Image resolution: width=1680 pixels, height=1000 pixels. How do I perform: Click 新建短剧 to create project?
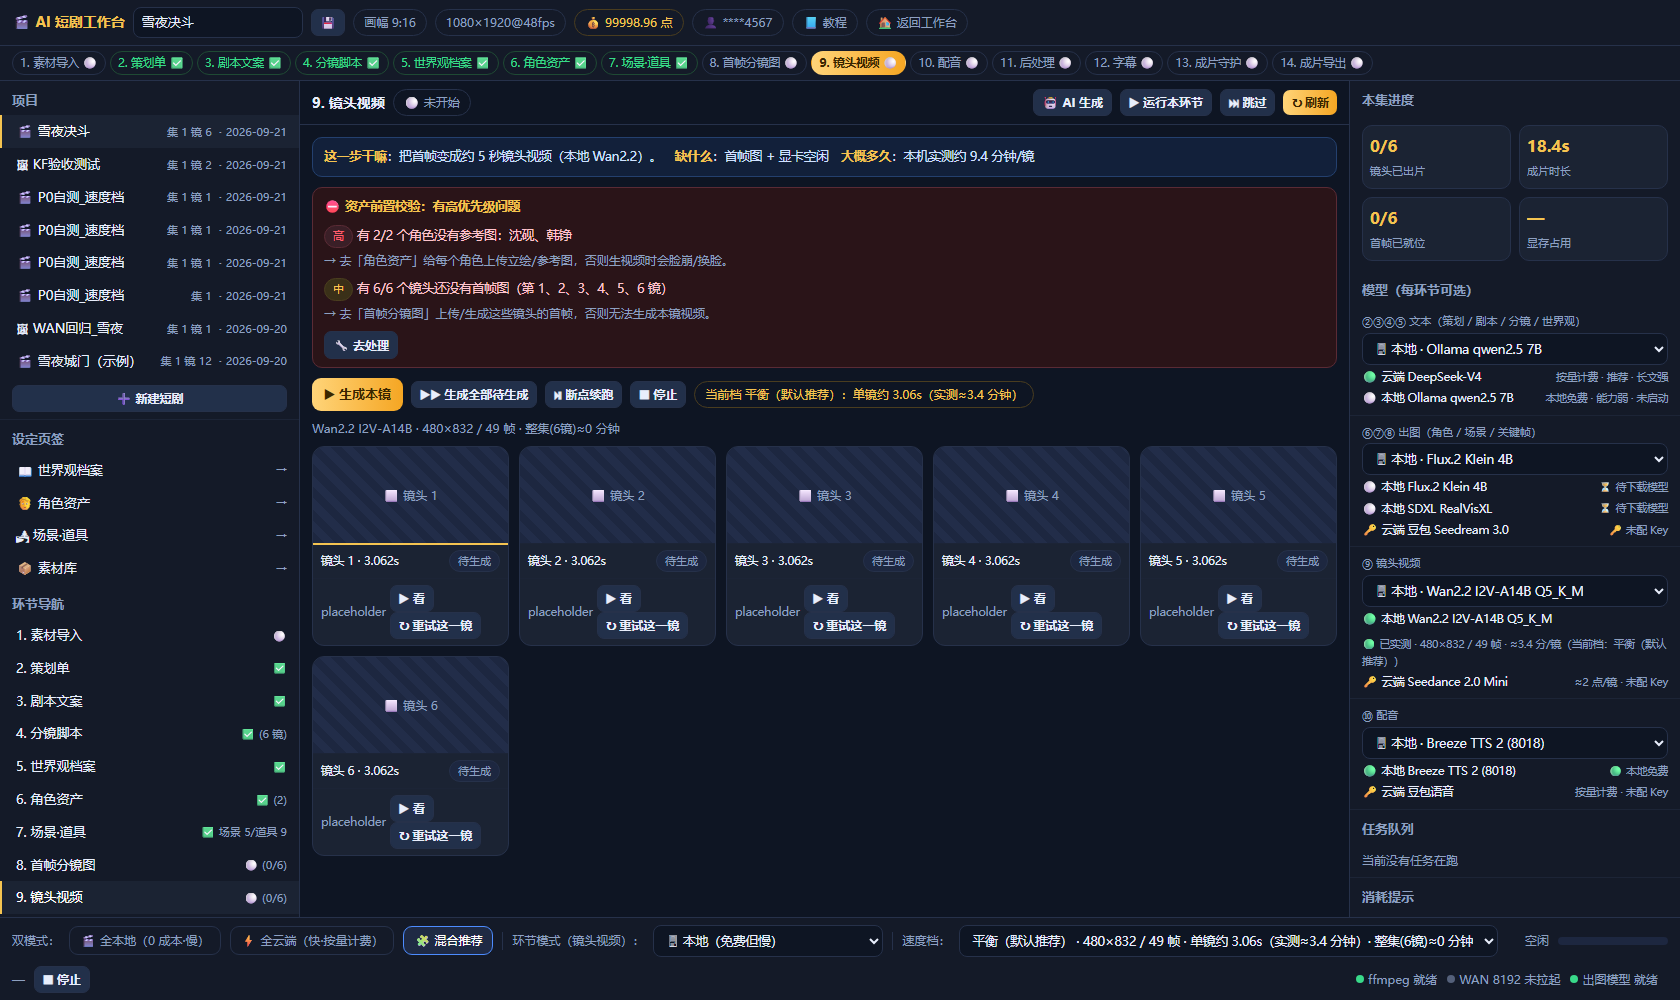coord(150,398)
